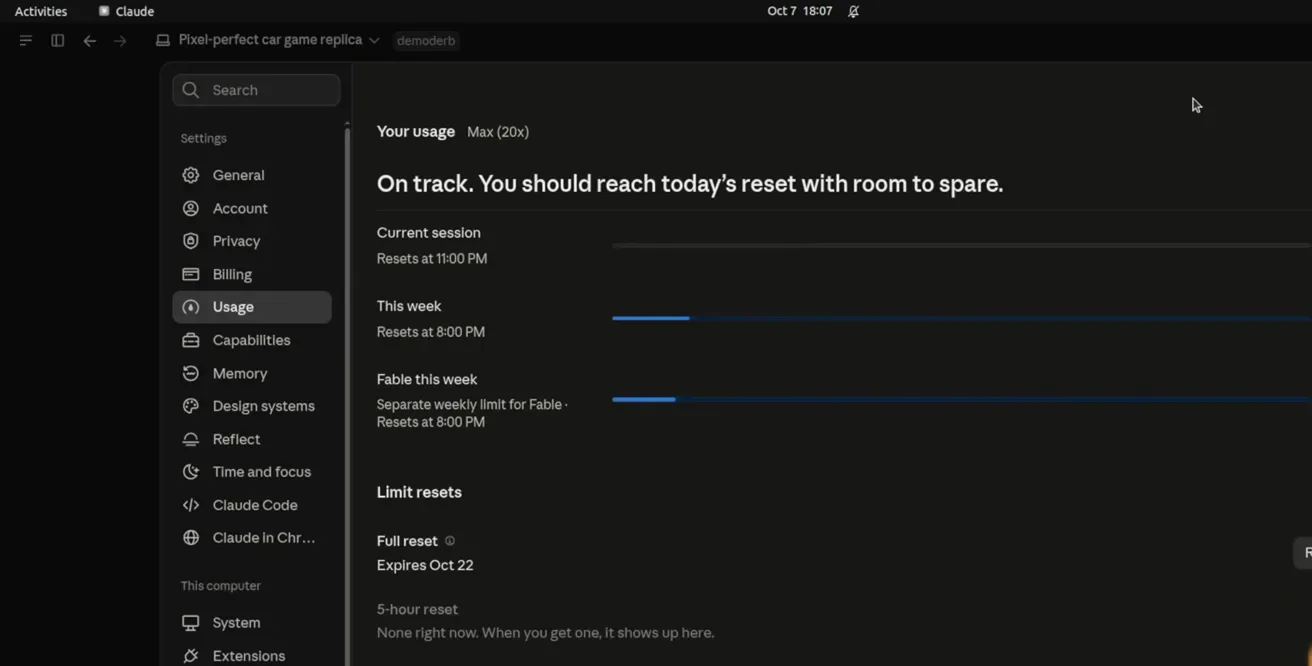
Task: Click the 'Resets at 11:00 PM' text
Action: pos(432,259)
